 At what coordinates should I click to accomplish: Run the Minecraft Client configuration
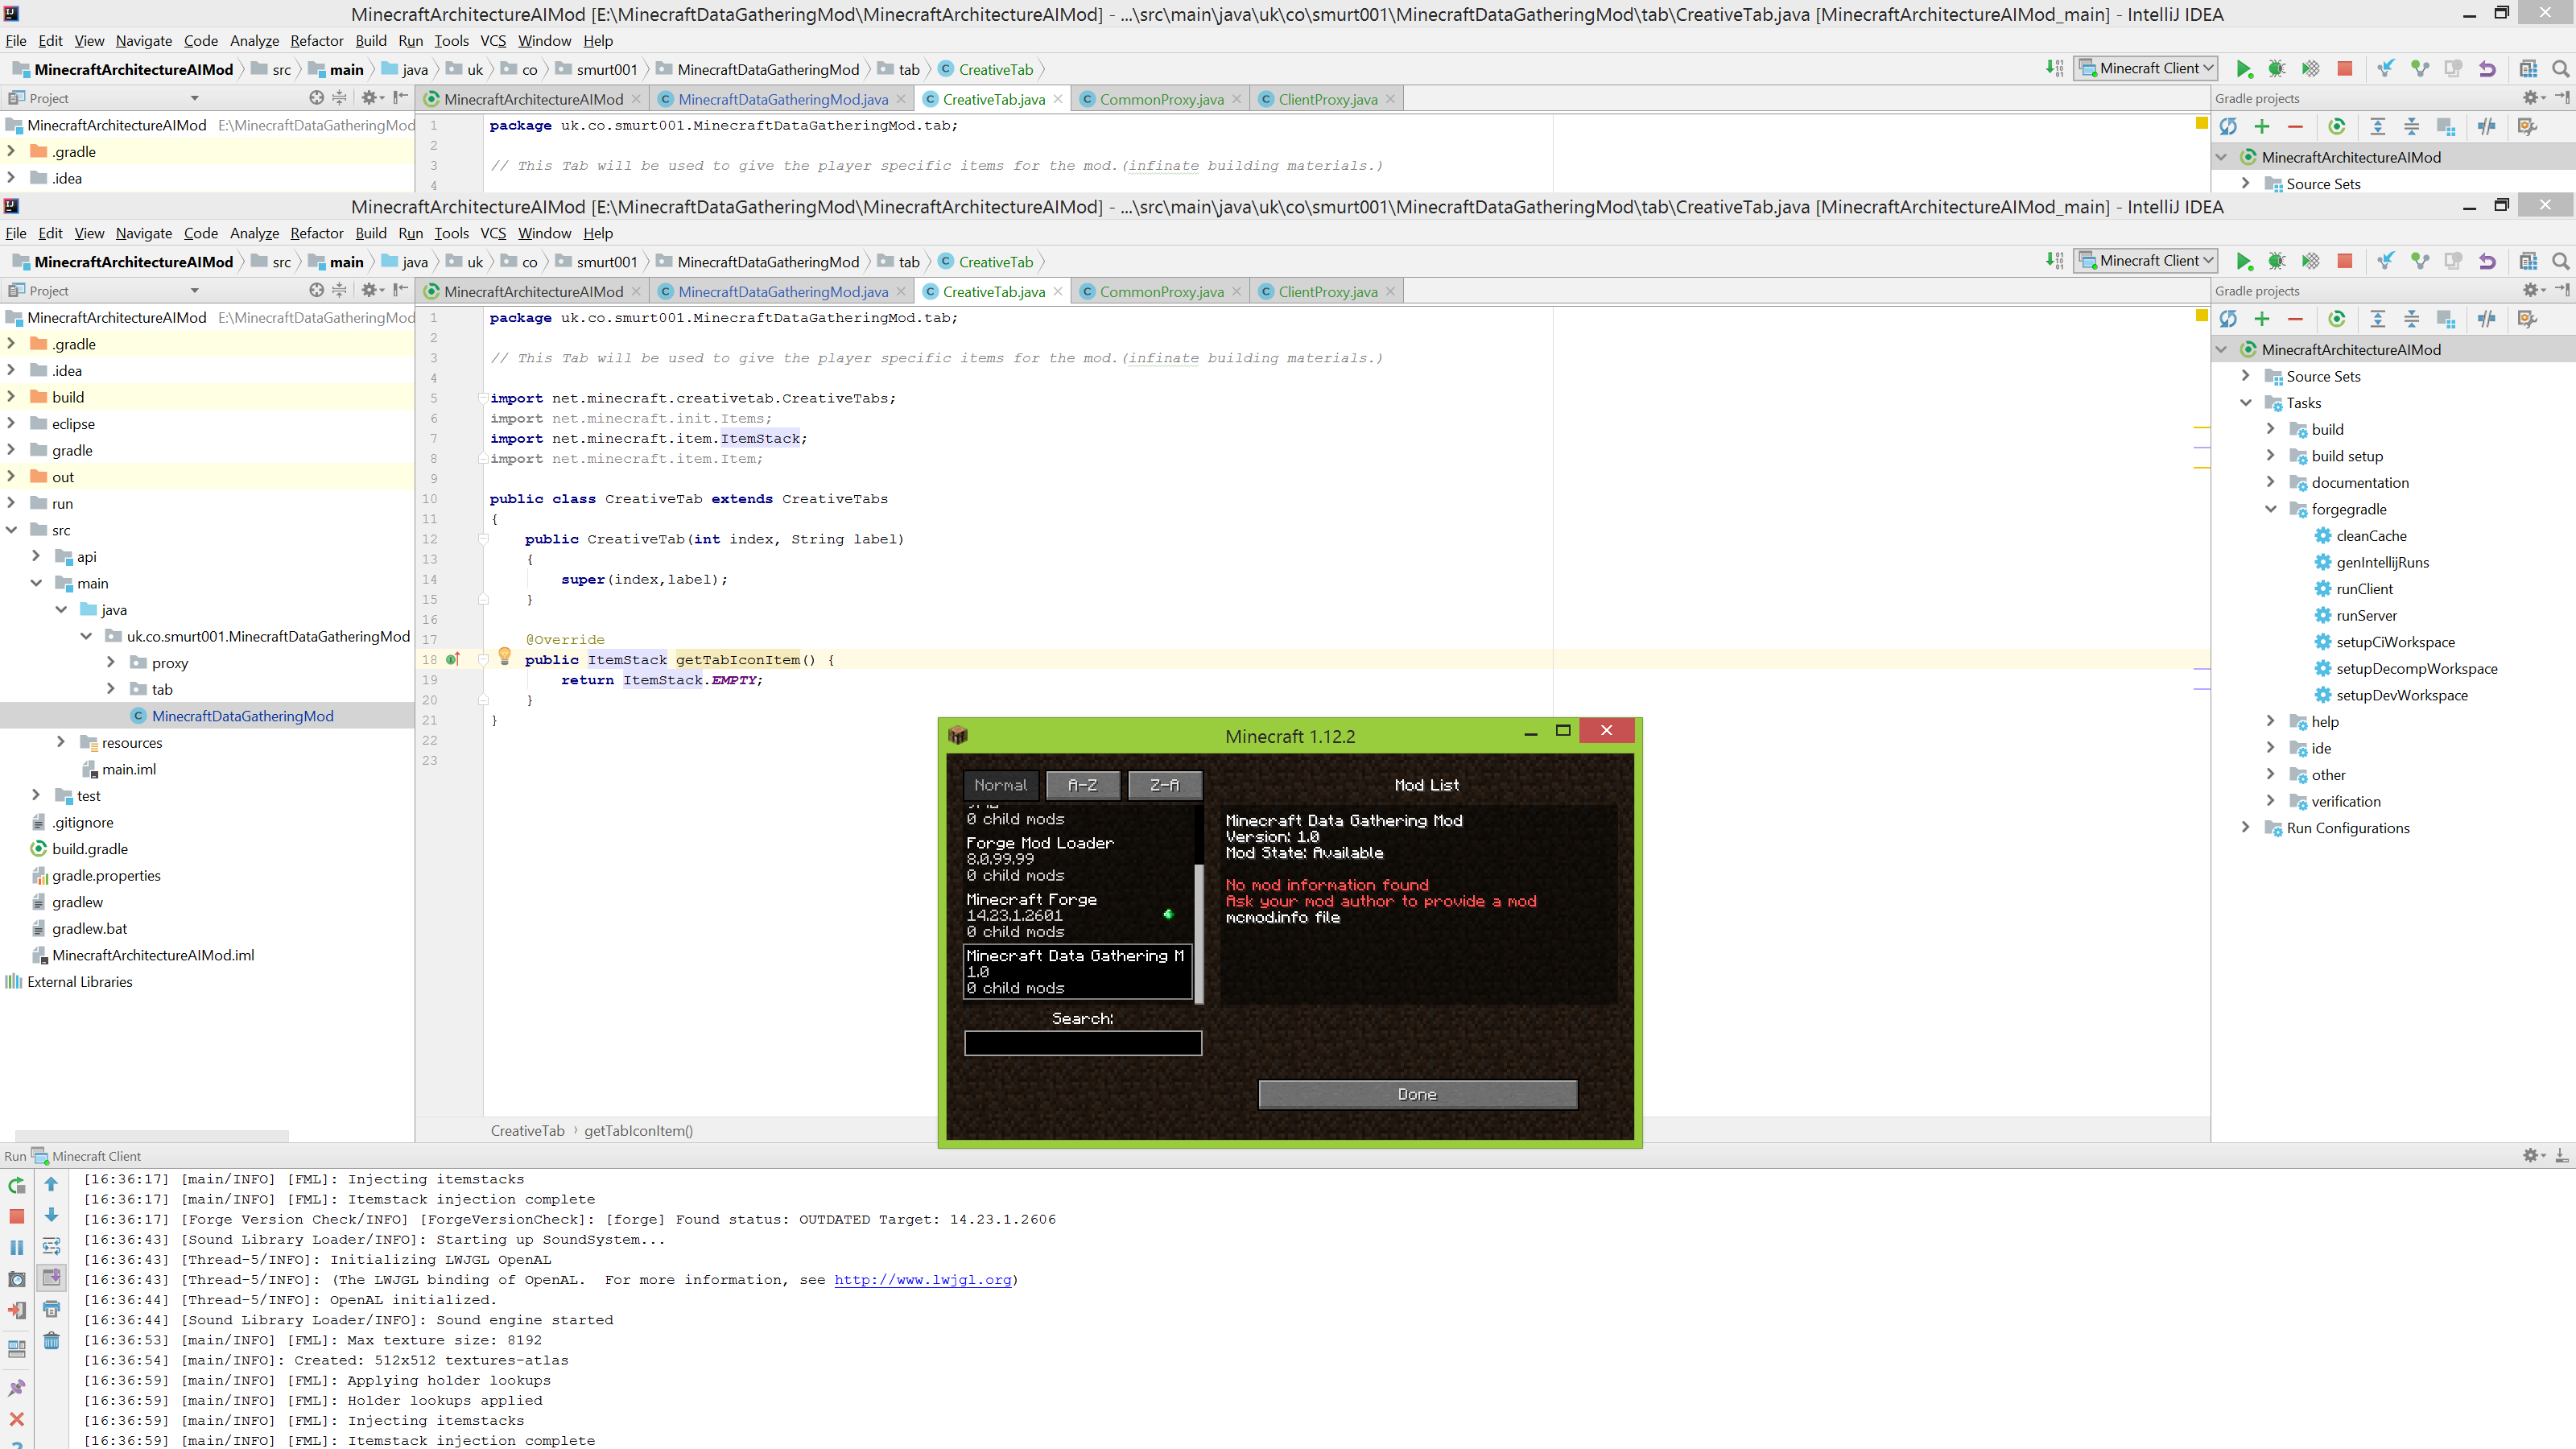click(x=2244, y=260)
